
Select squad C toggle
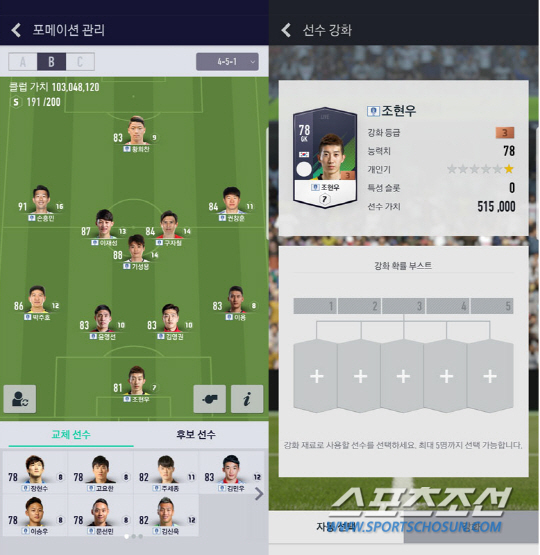[x=80, y=62]
